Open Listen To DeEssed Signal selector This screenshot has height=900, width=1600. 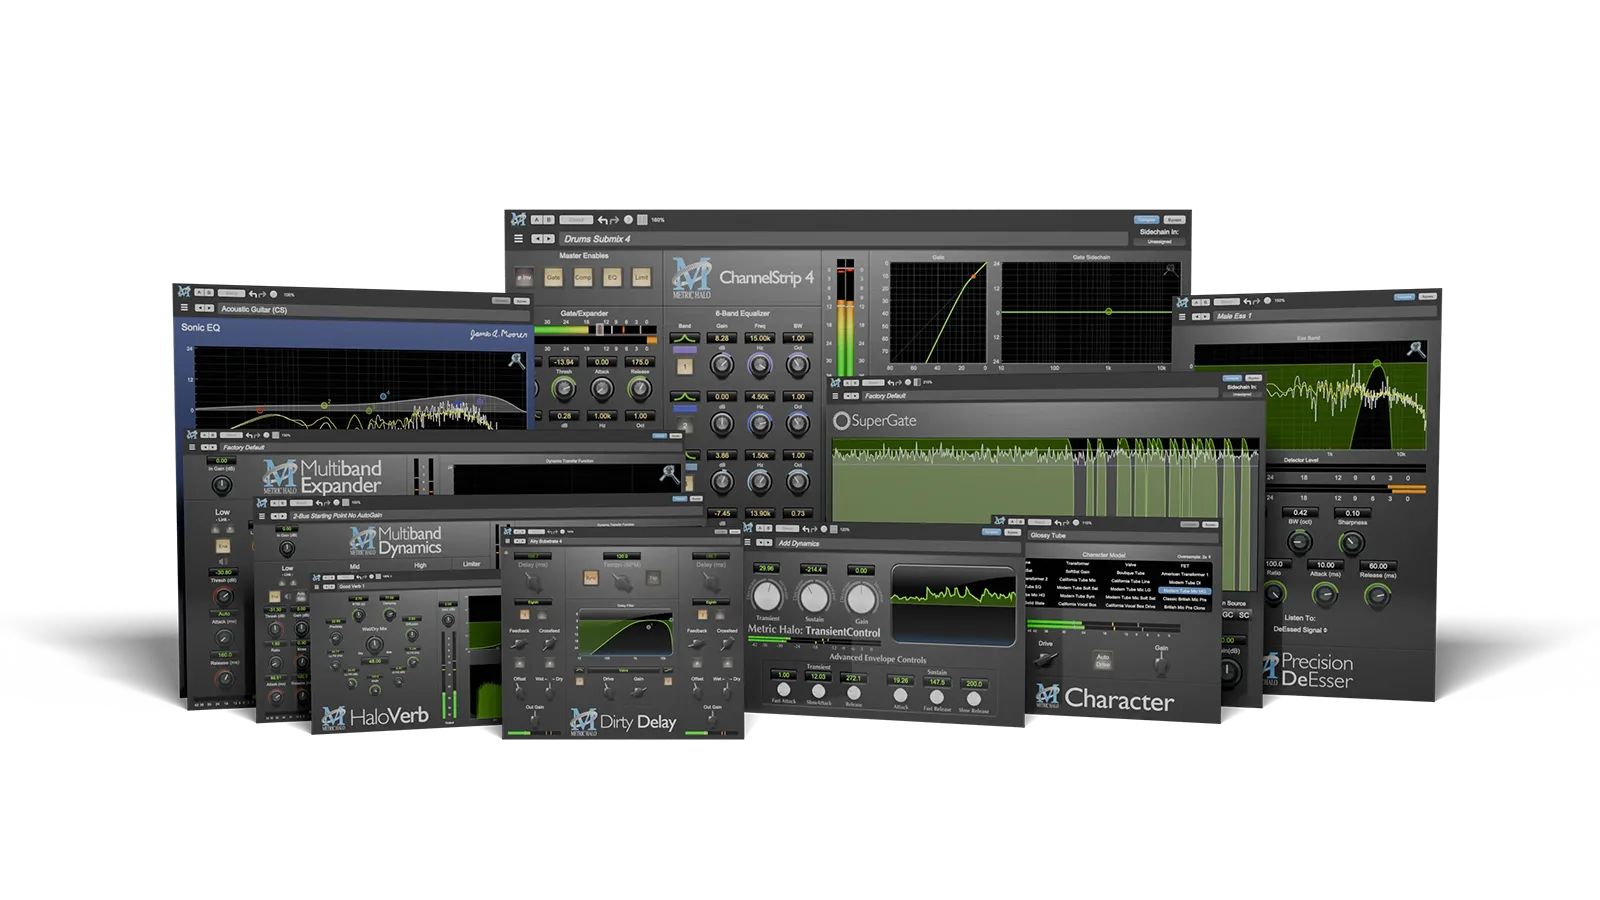pyautogui.click(x=1300, y=630)
